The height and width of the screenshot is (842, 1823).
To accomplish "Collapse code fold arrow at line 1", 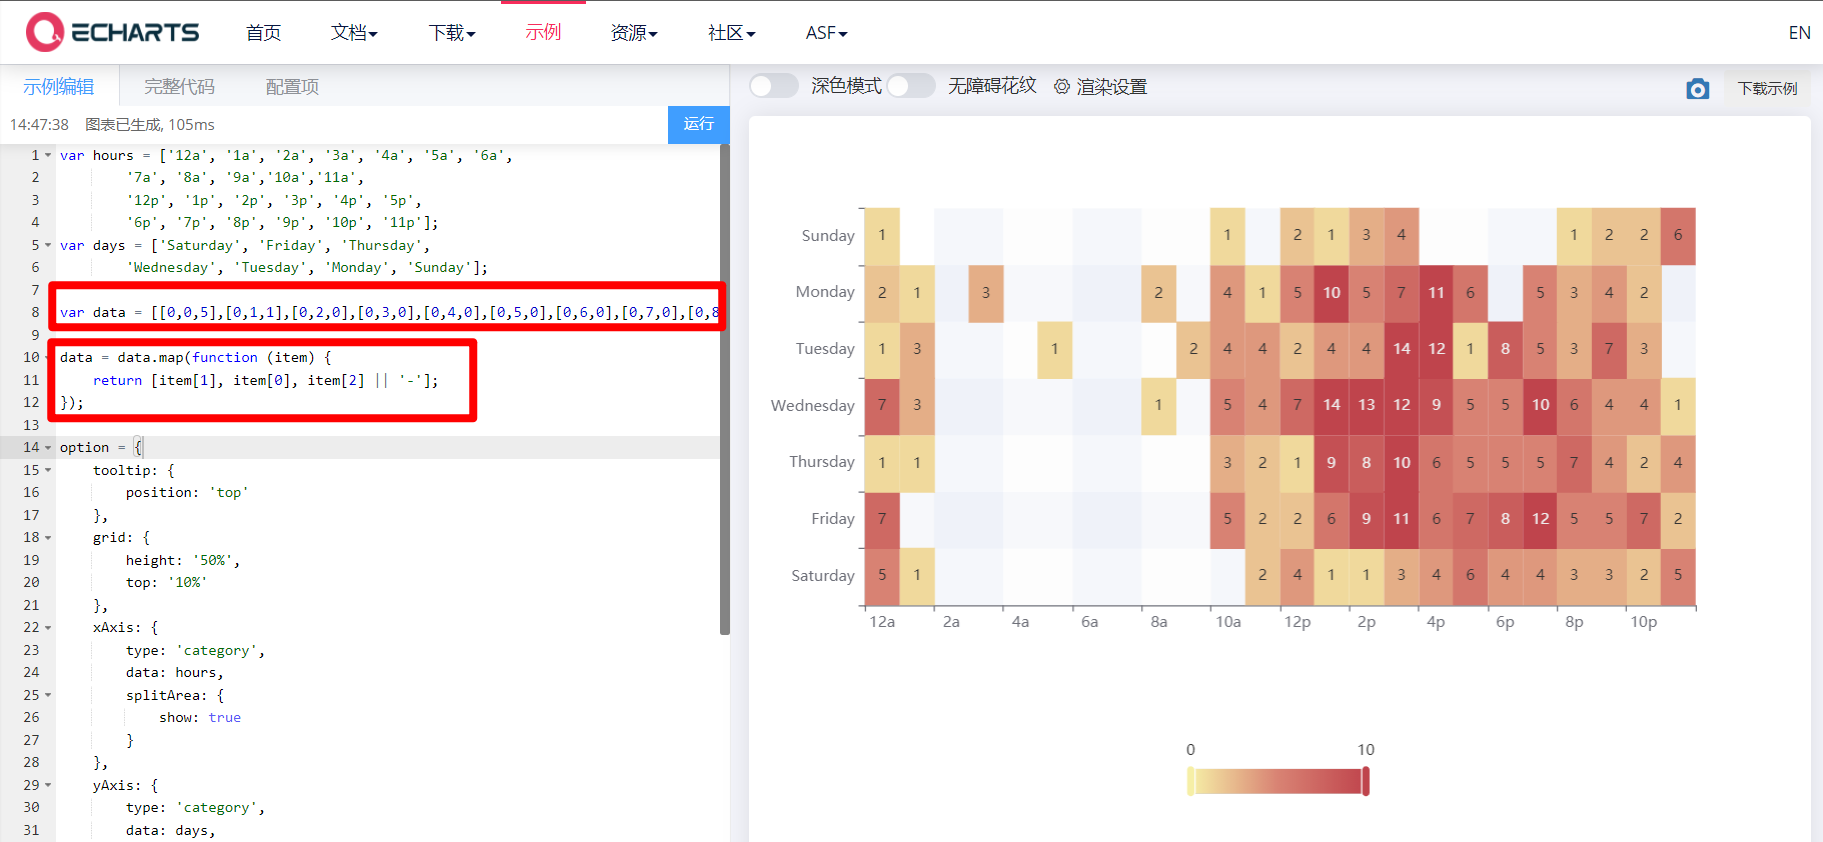I will pyautogui.click(x=48, y=155).
